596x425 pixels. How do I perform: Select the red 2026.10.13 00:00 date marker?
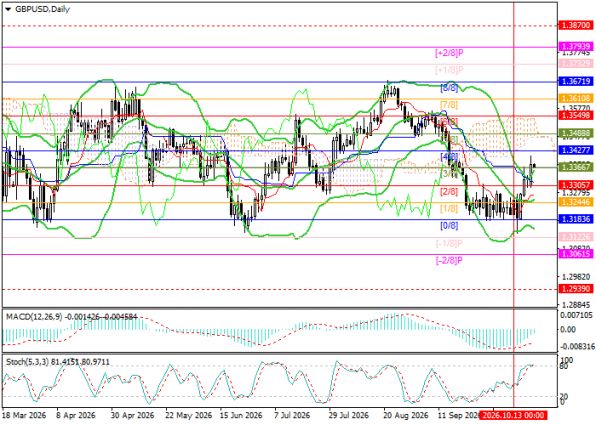[x=513, y=415]
